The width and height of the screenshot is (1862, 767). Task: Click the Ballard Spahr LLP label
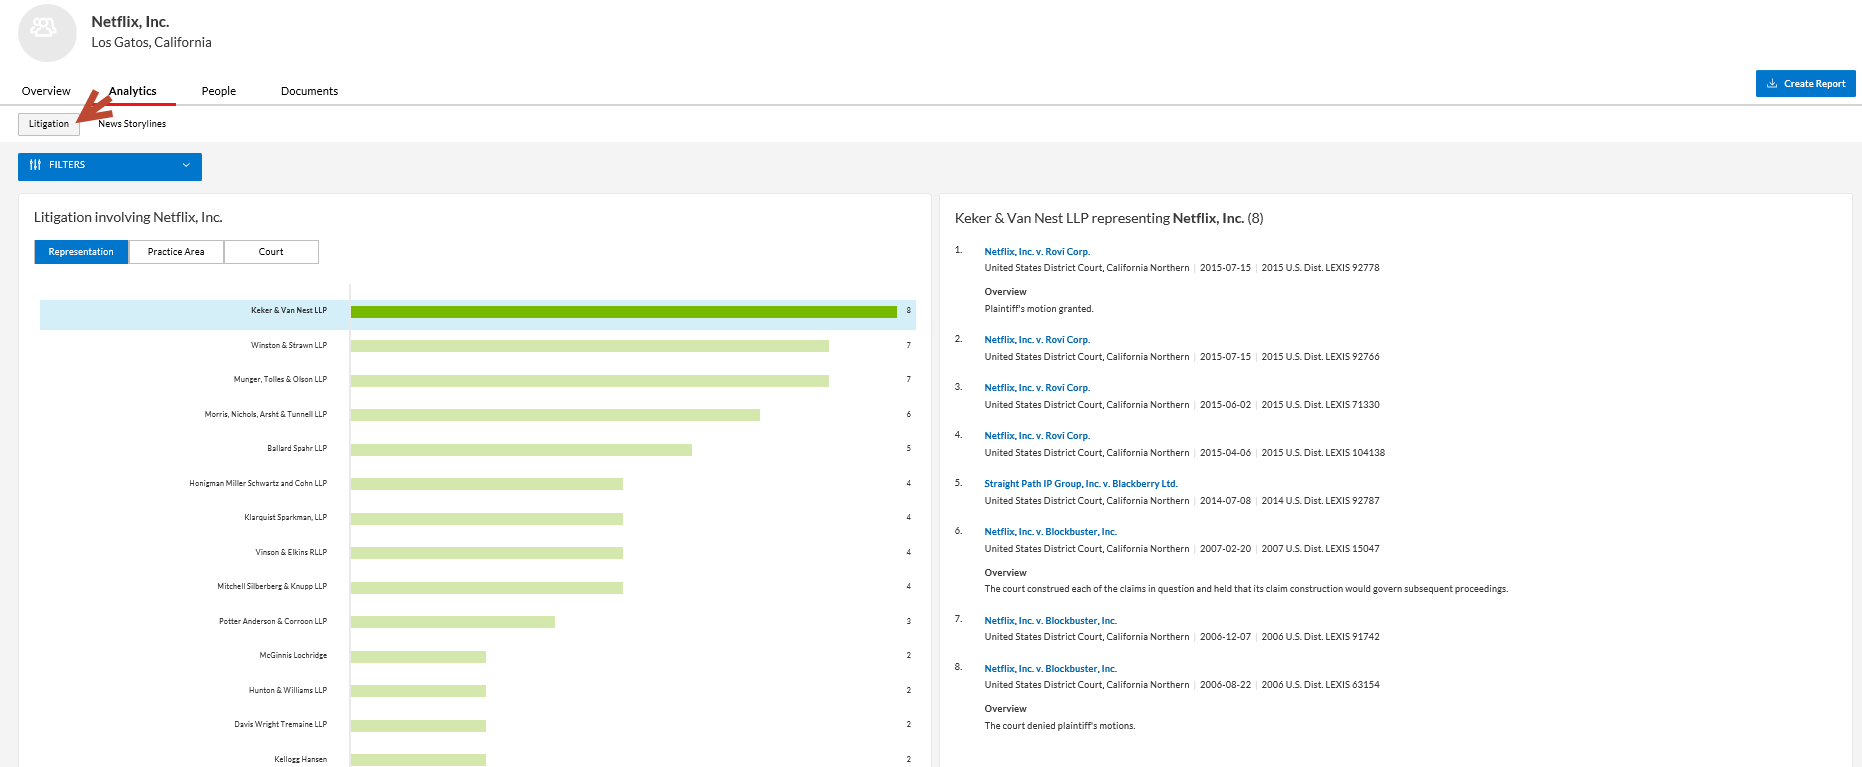tap(297, 449)
